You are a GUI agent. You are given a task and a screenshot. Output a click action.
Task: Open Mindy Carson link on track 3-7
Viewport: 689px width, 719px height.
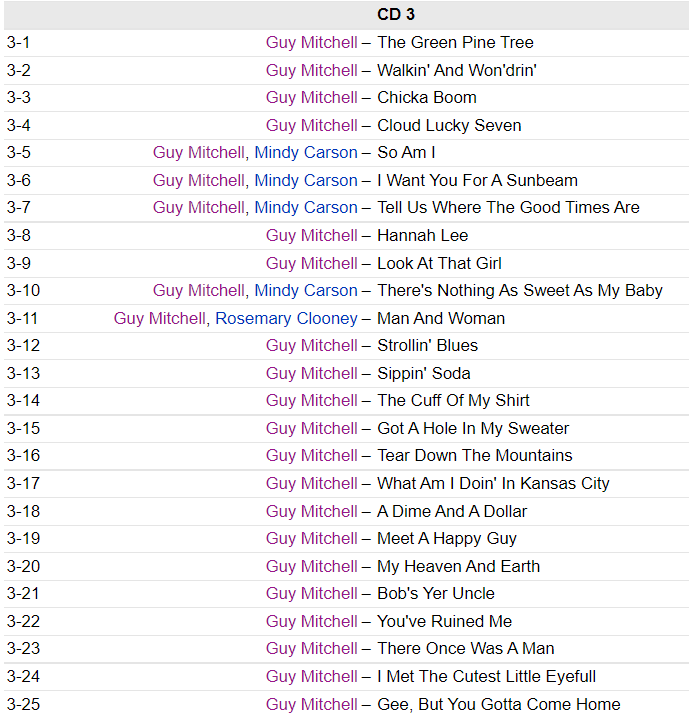pyautogui.click(x=306, y=208)
